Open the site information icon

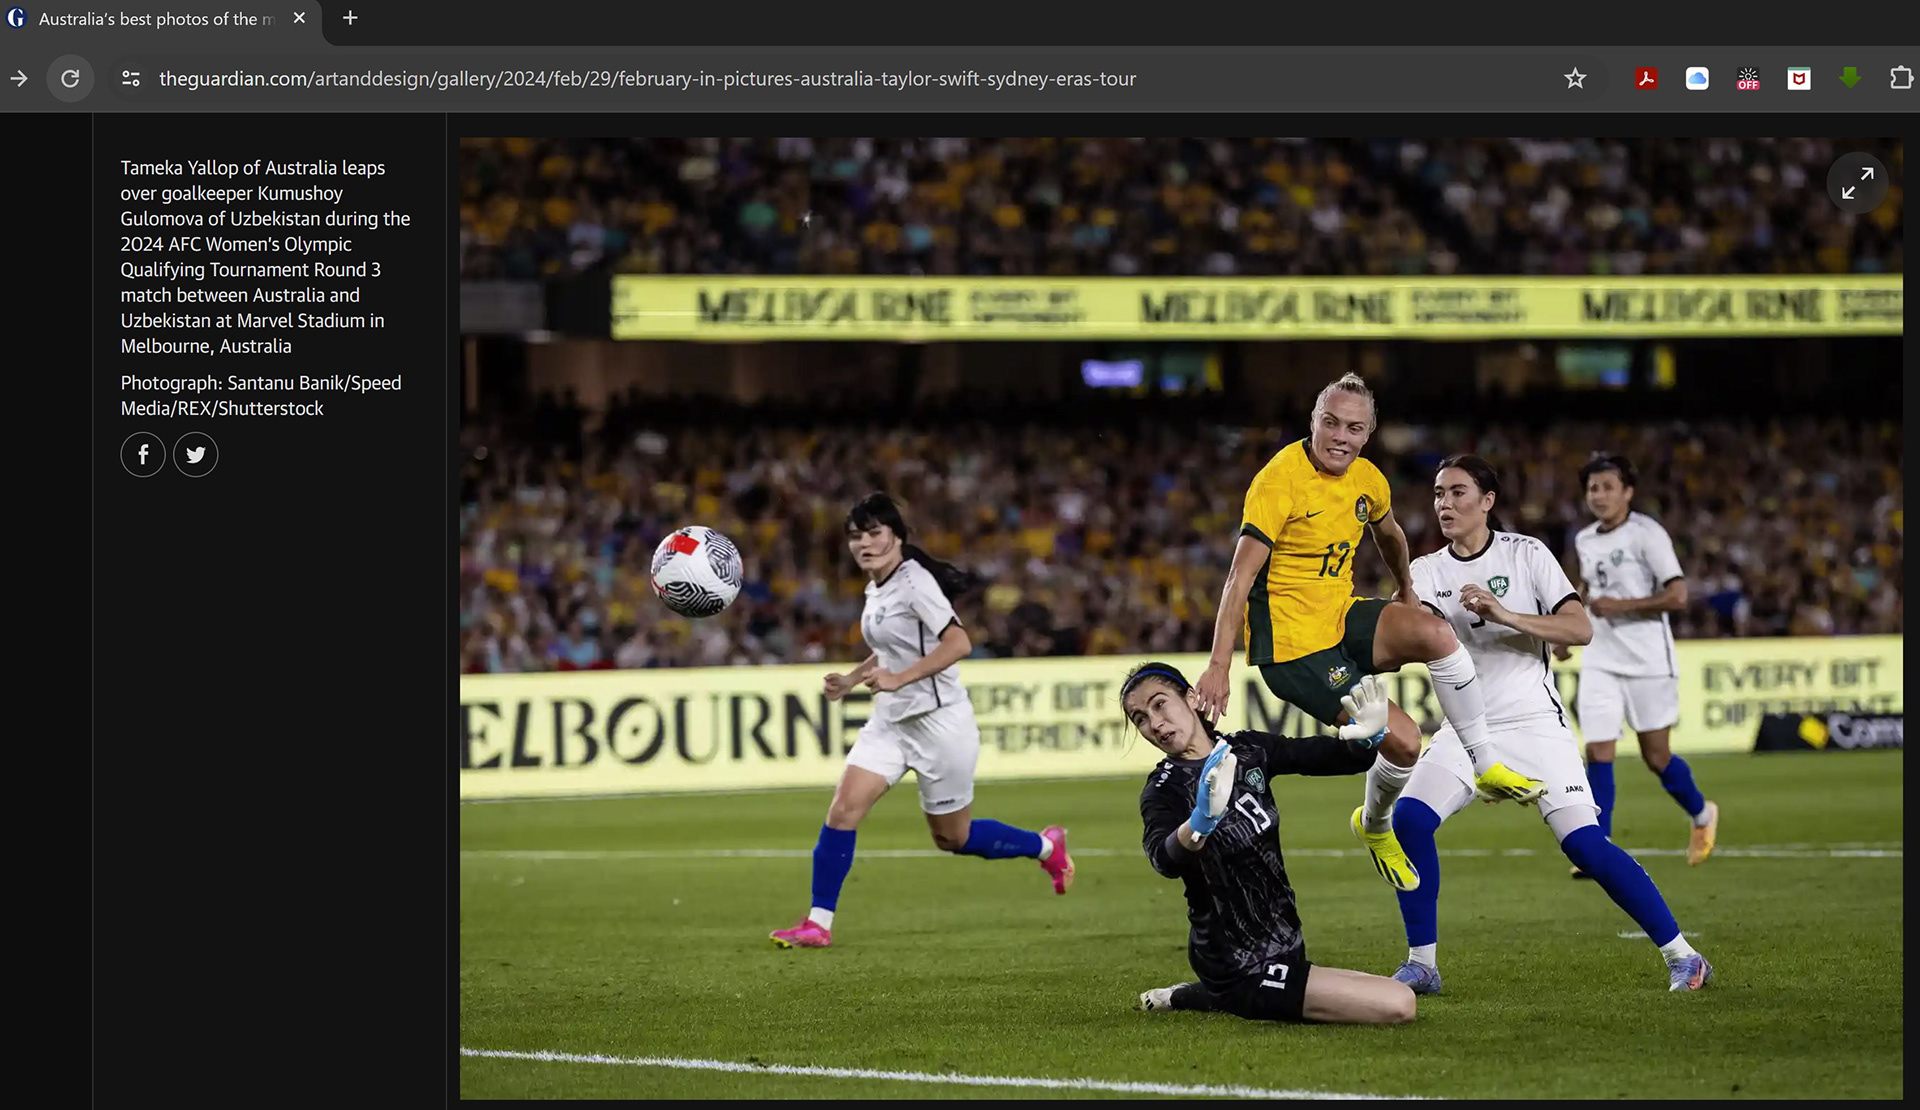(x=131, y=78)
